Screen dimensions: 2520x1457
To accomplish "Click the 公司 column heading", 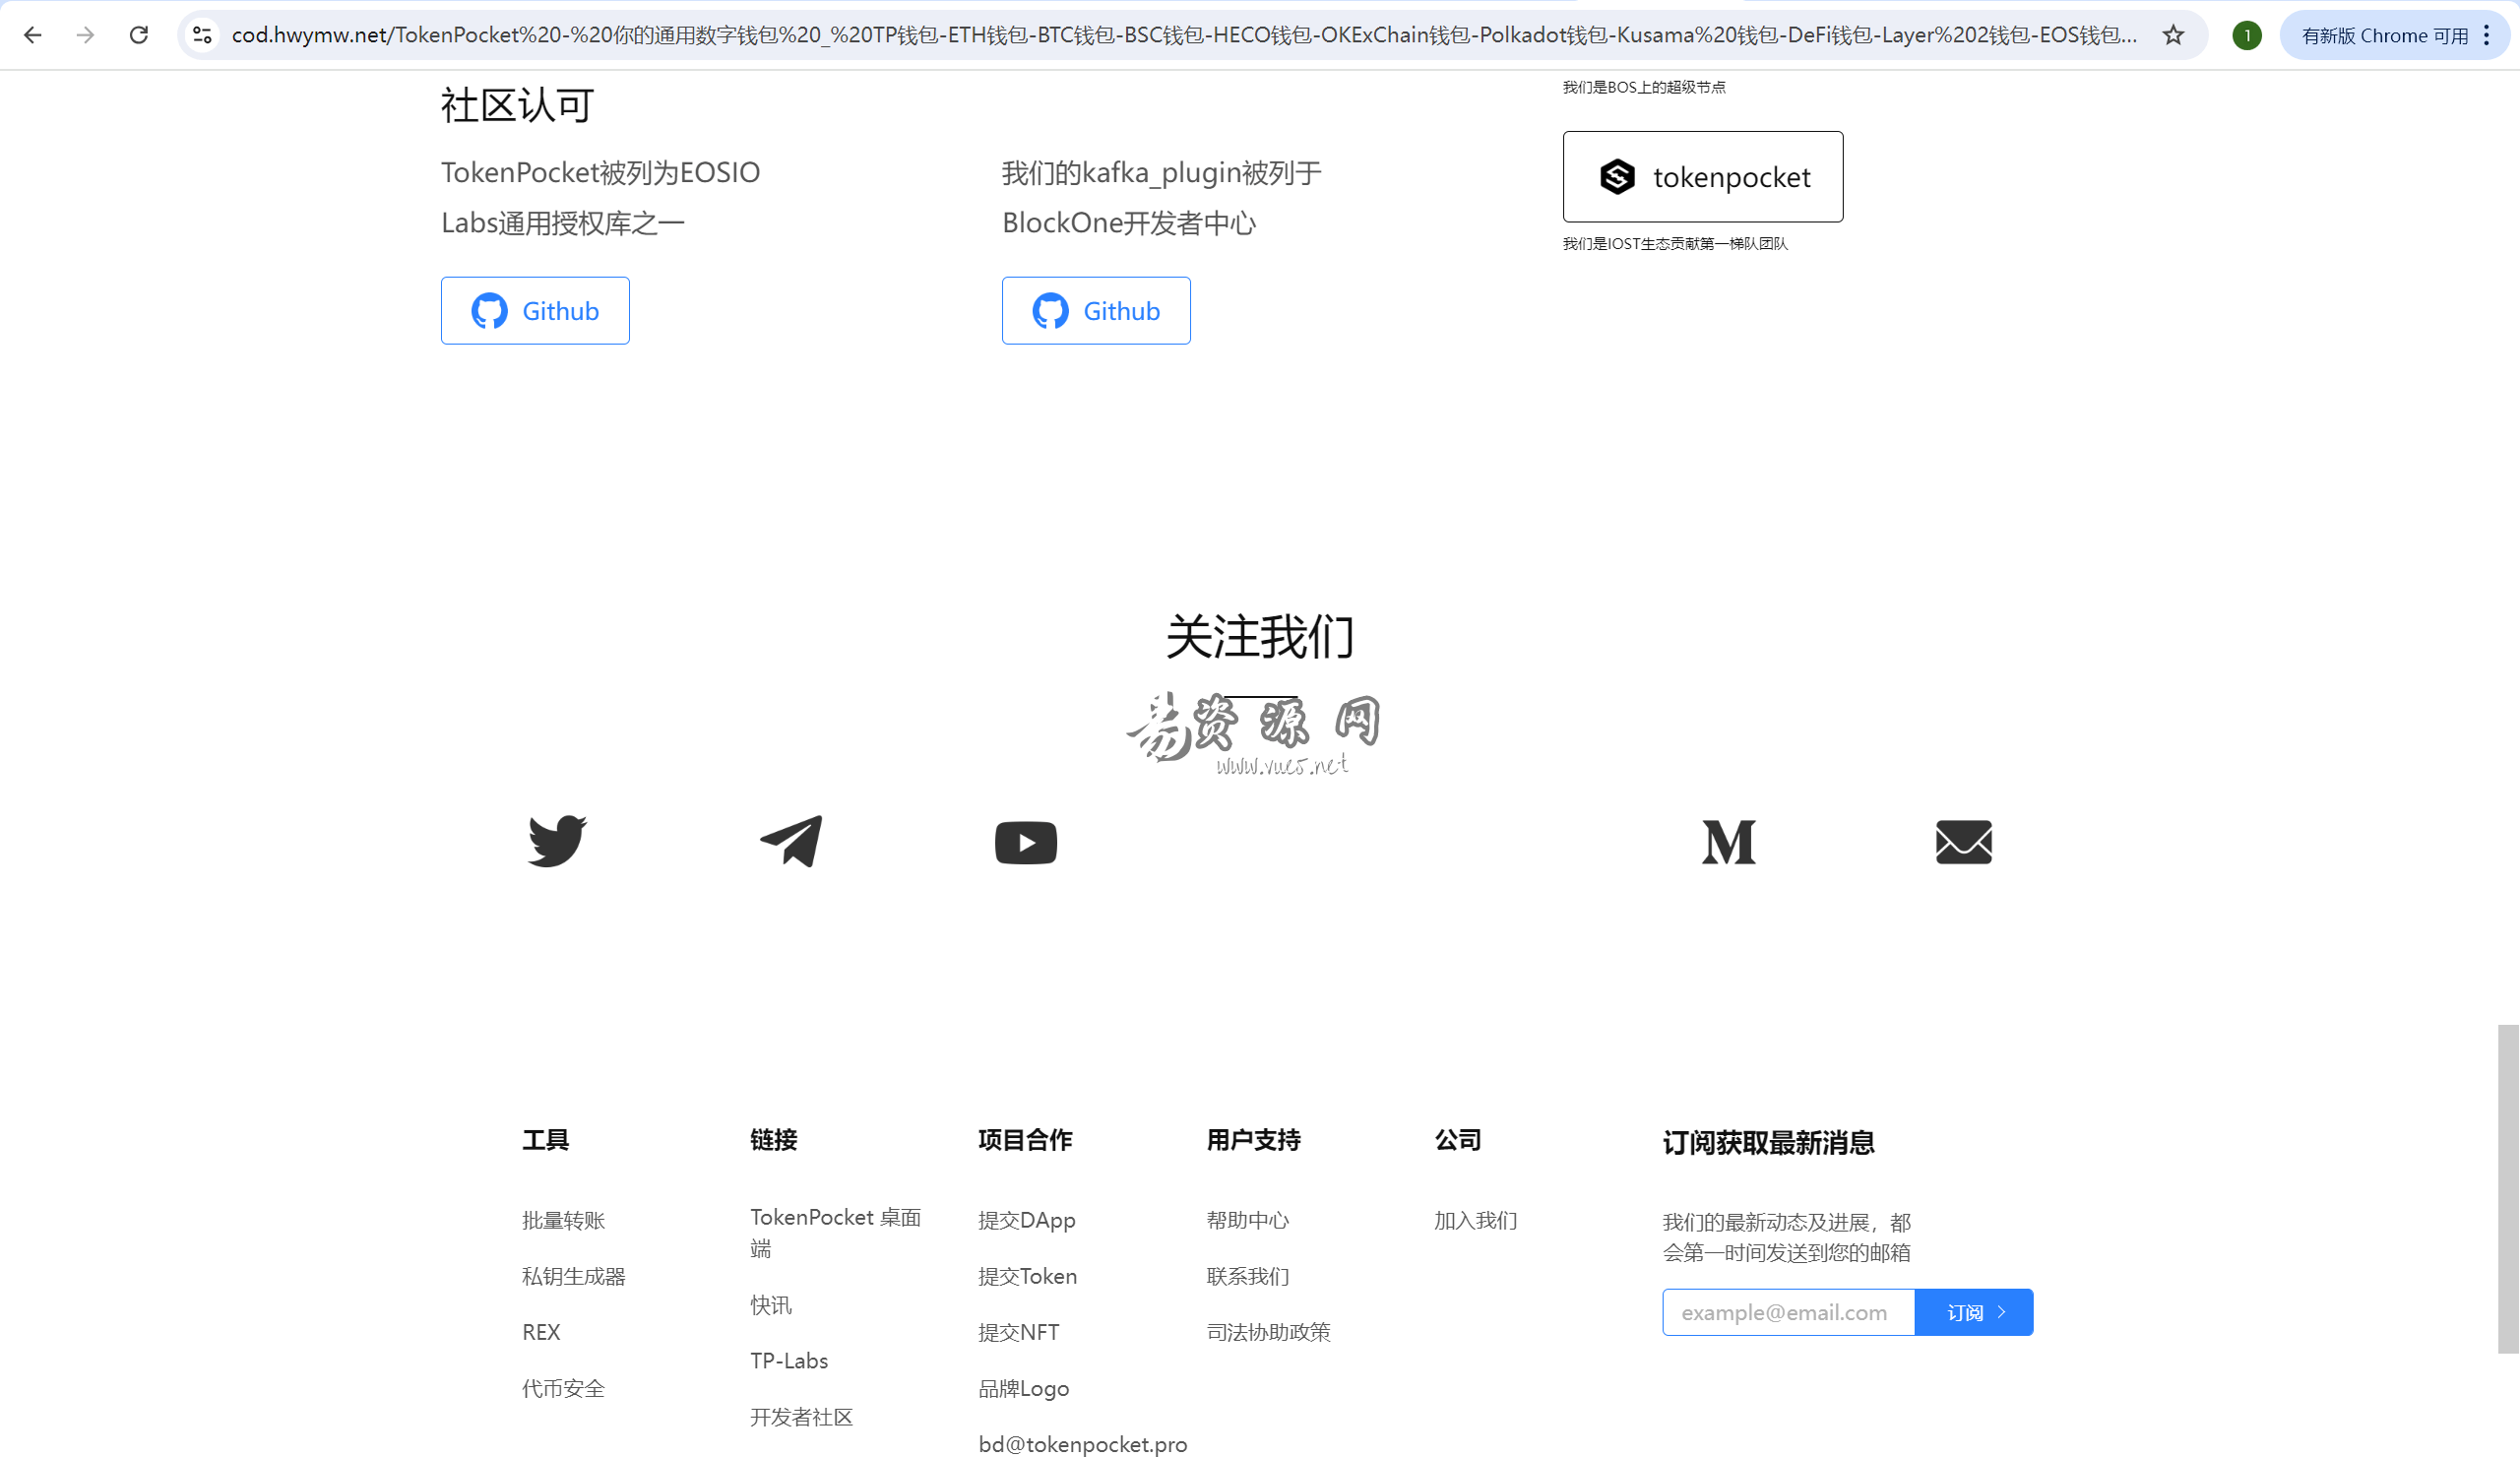I will [x=1457, y=1139].
